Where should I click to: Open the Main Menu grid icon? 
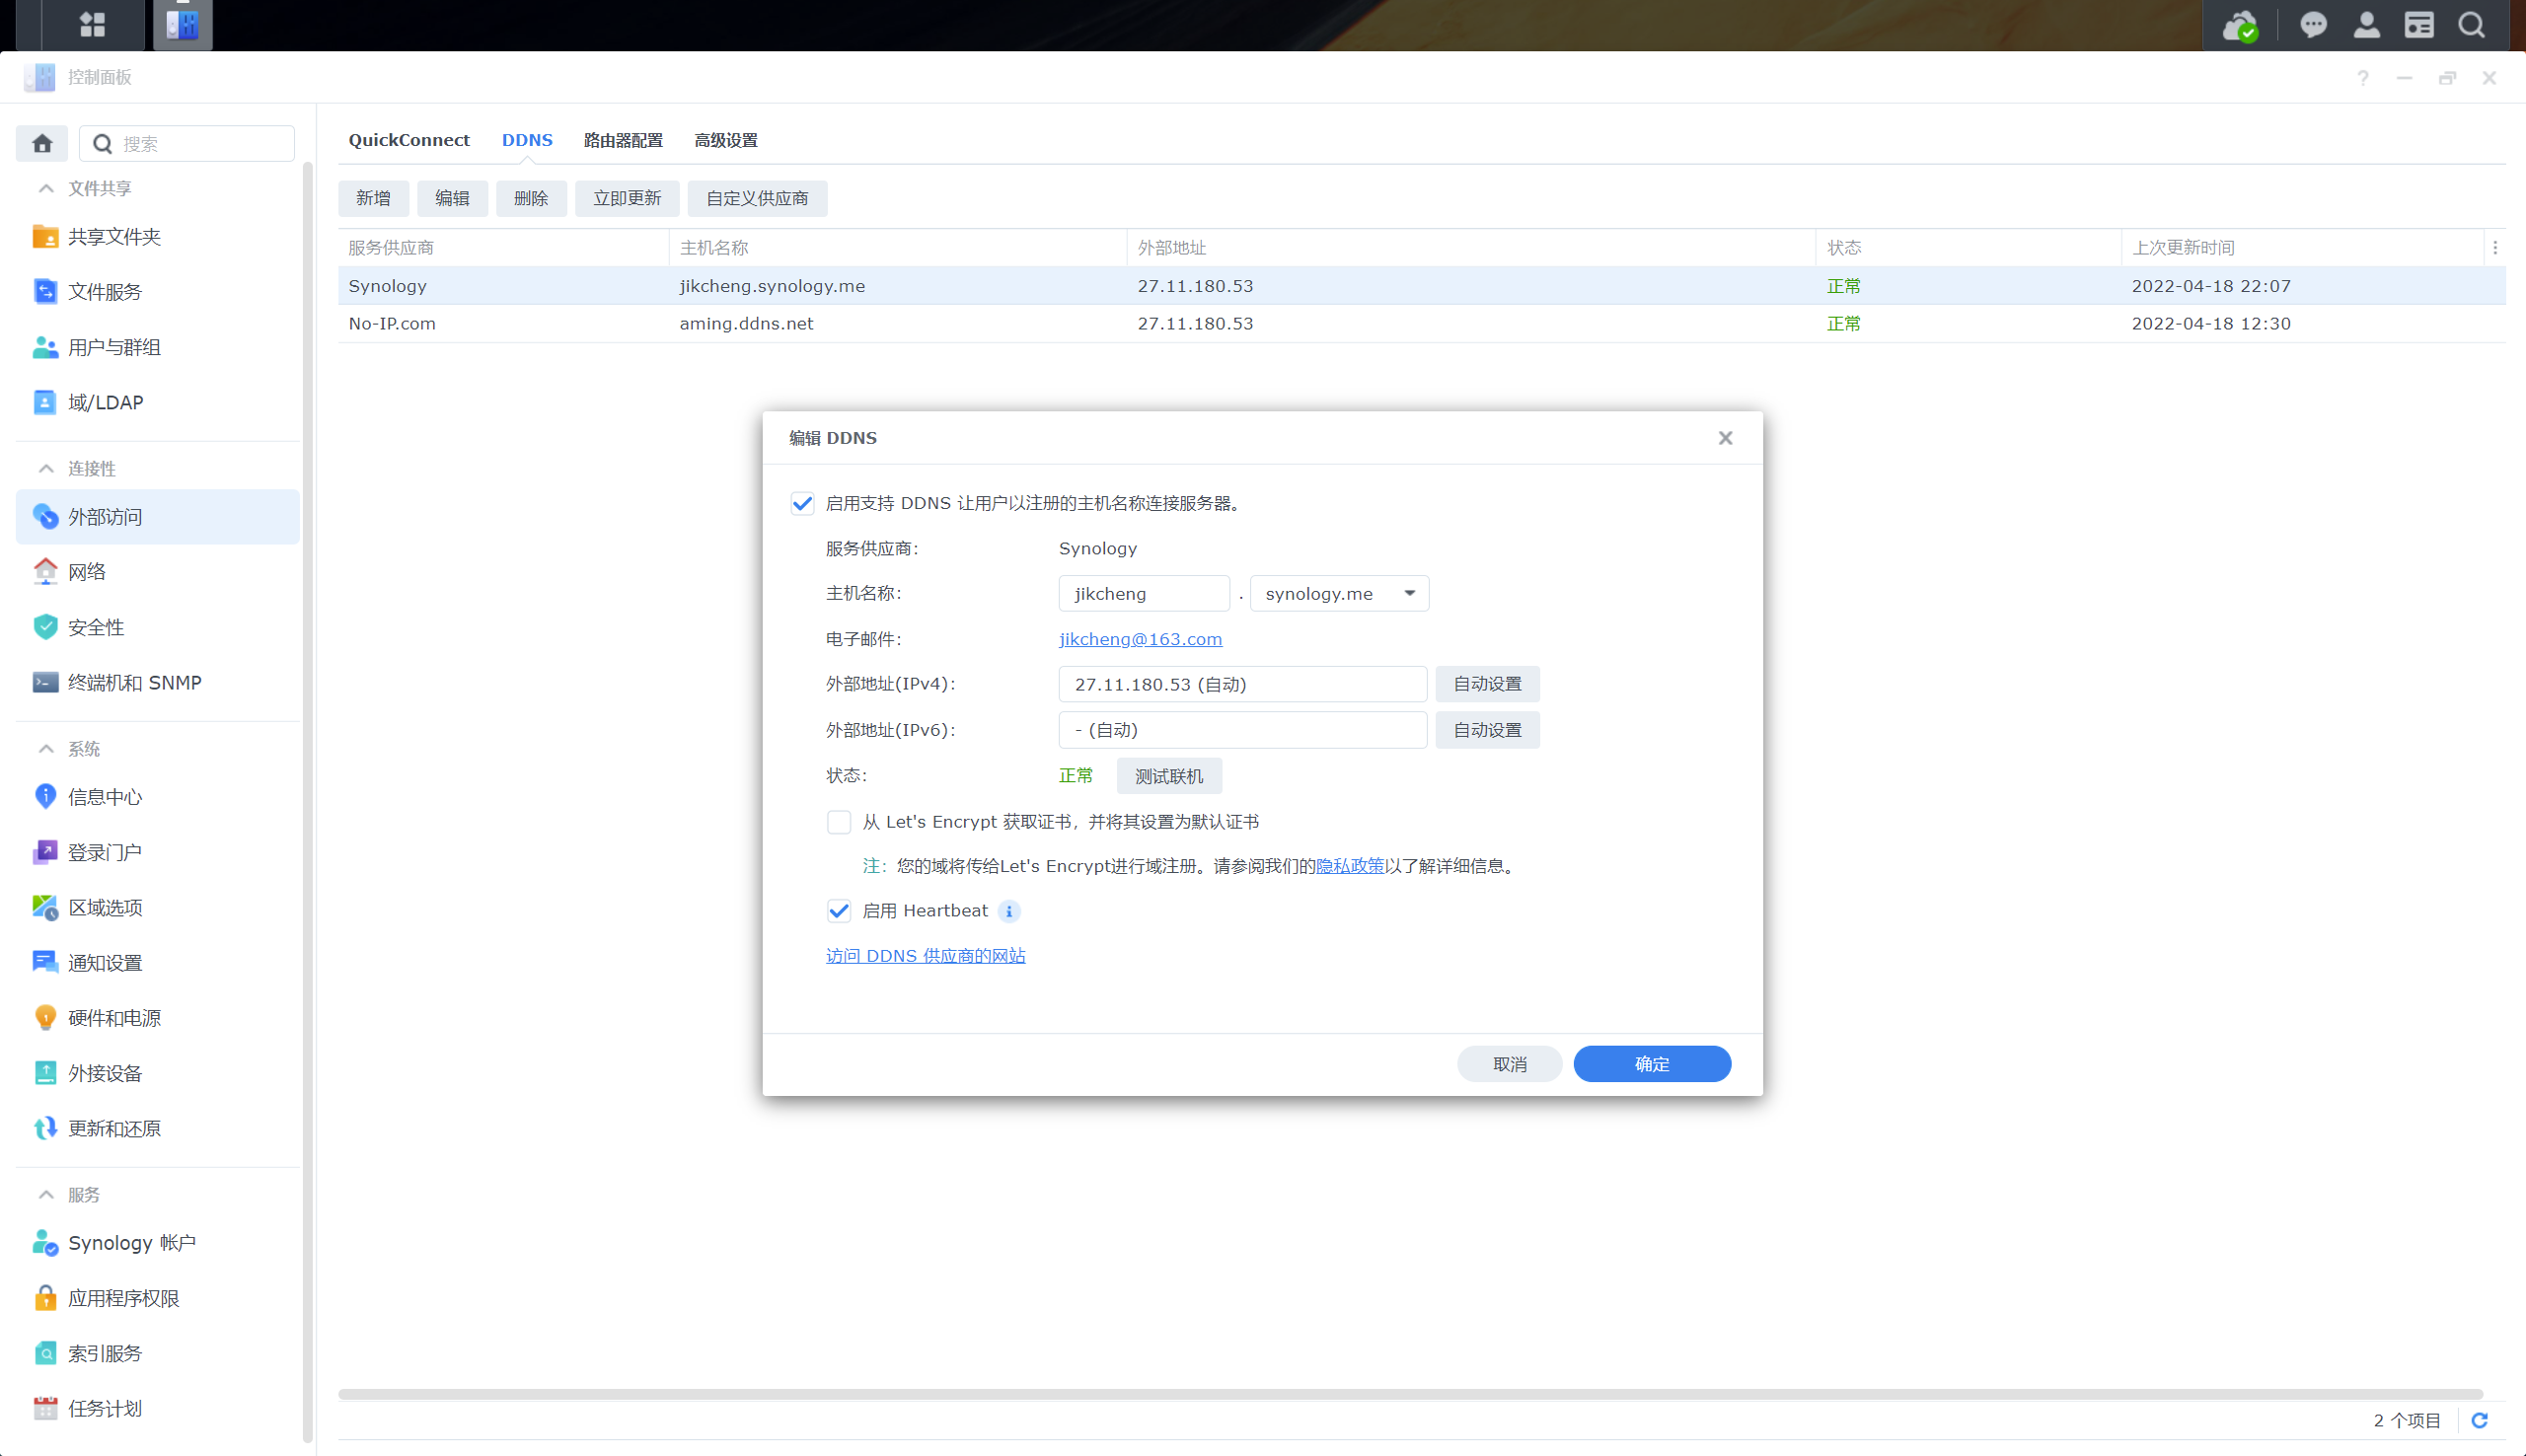(x=92, y=24)
